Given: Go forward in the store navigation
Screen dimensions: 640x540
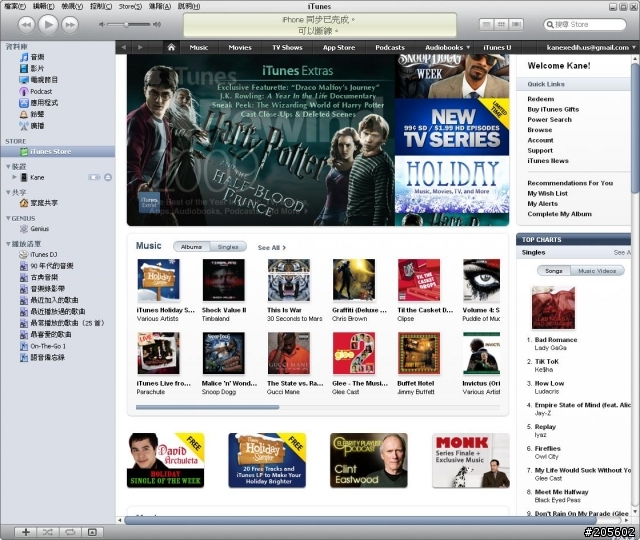Looking at the screenshot, I should coord(140,47).
